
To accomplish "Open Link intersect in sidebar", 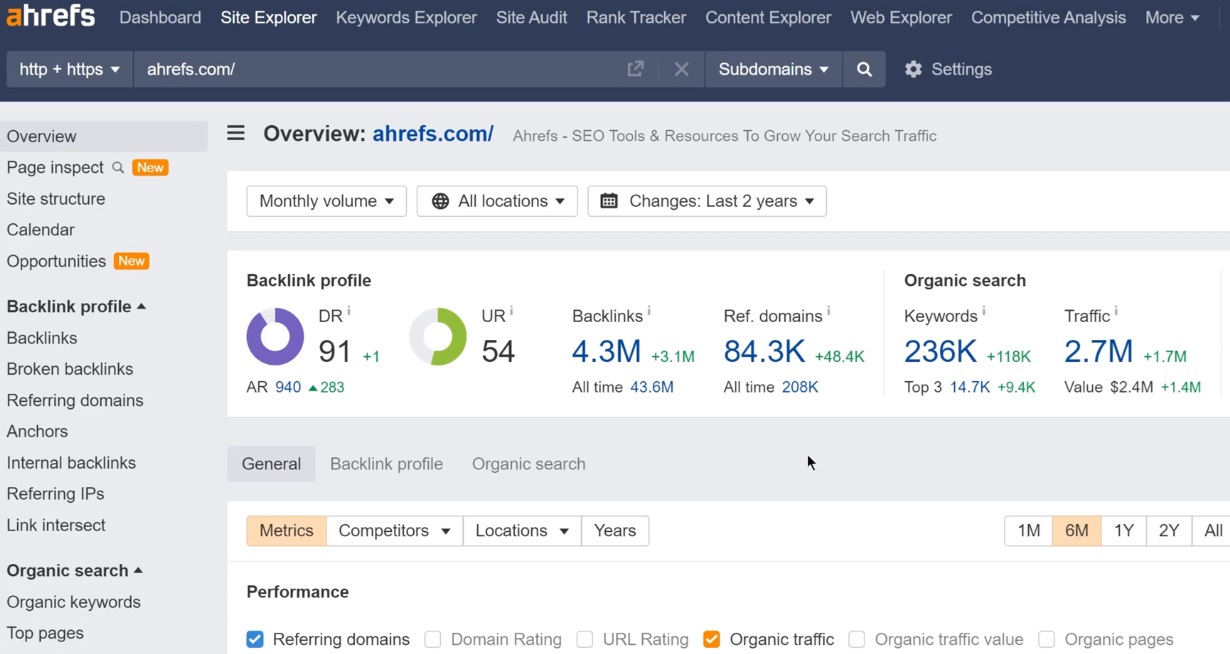I will [56, 525].
